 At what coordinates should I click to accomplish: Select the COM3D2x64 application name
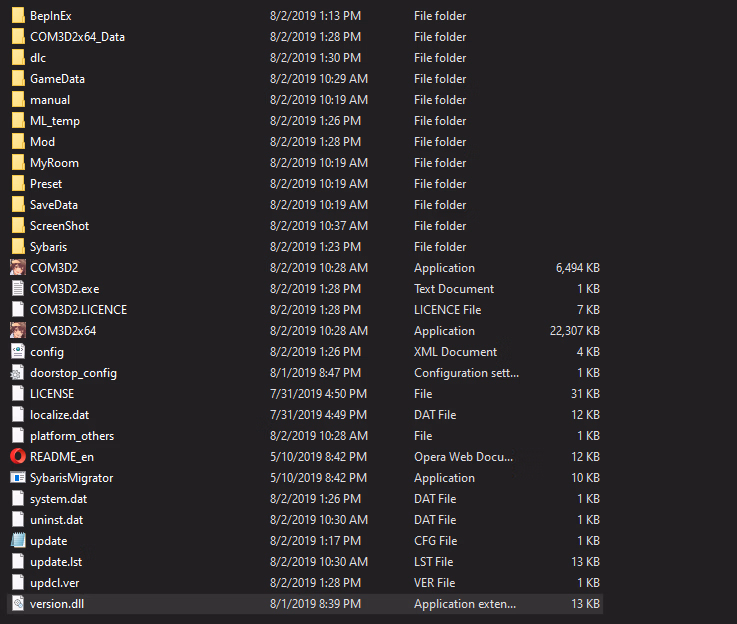[63, 331]
